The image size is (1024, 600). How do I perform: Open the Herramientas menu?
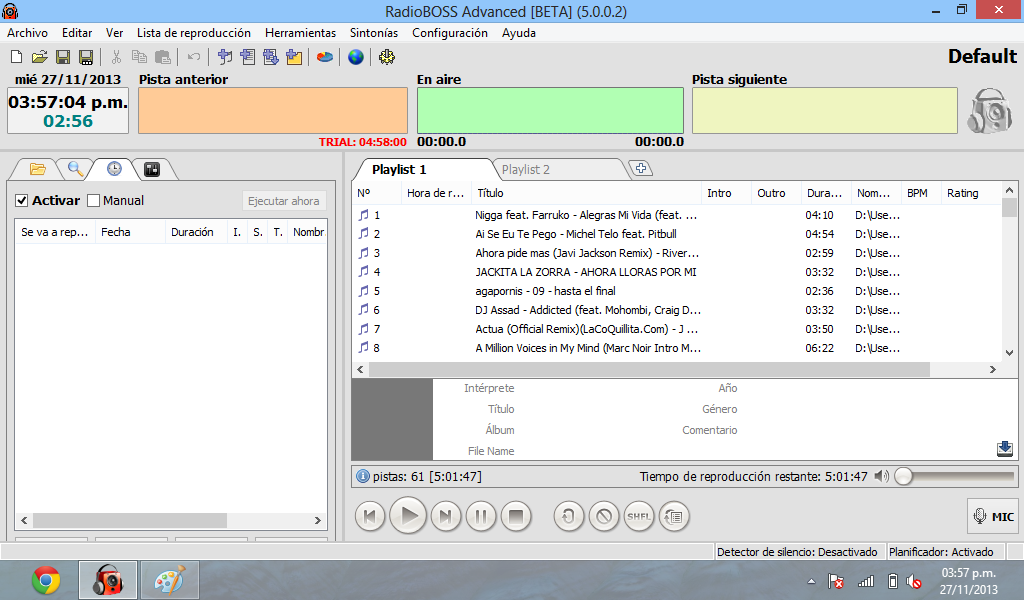tap(300, 33)
